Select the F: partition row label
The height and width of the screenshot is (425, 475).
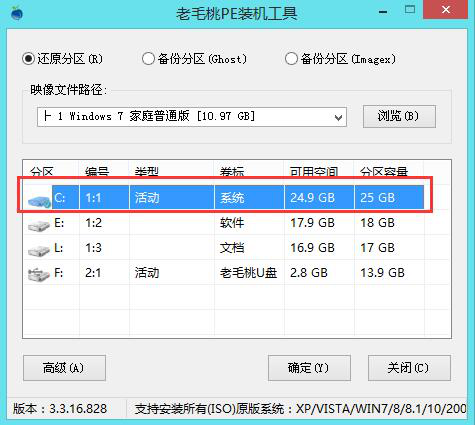59,273
